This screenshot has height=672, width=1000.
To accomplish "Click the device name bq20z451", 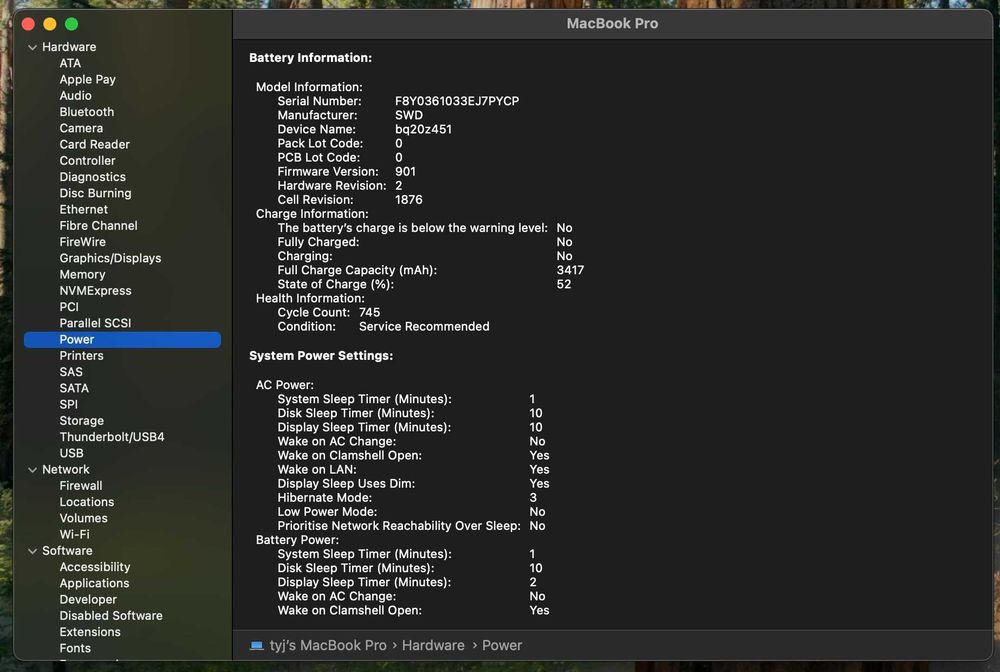I will [423, 129].
